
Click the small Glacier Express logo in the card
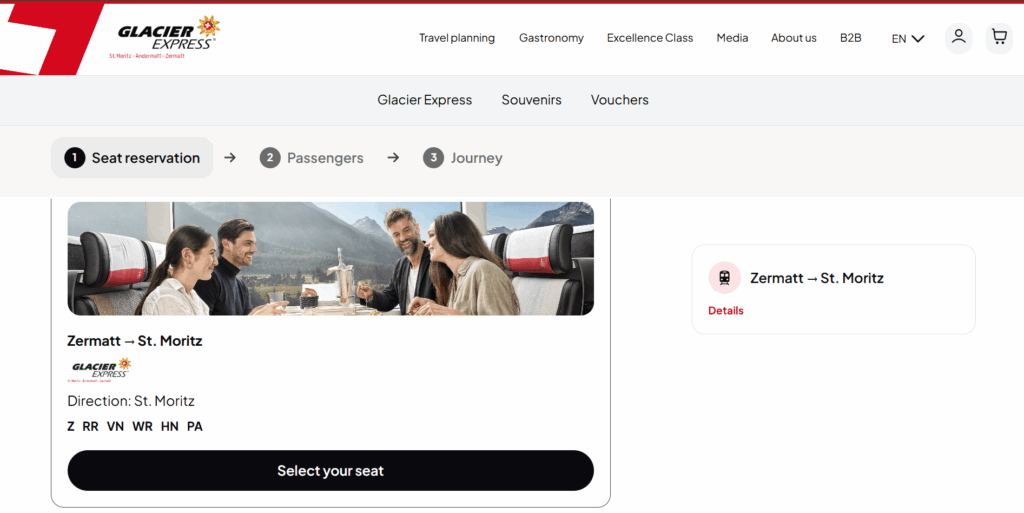pos(100,370)
